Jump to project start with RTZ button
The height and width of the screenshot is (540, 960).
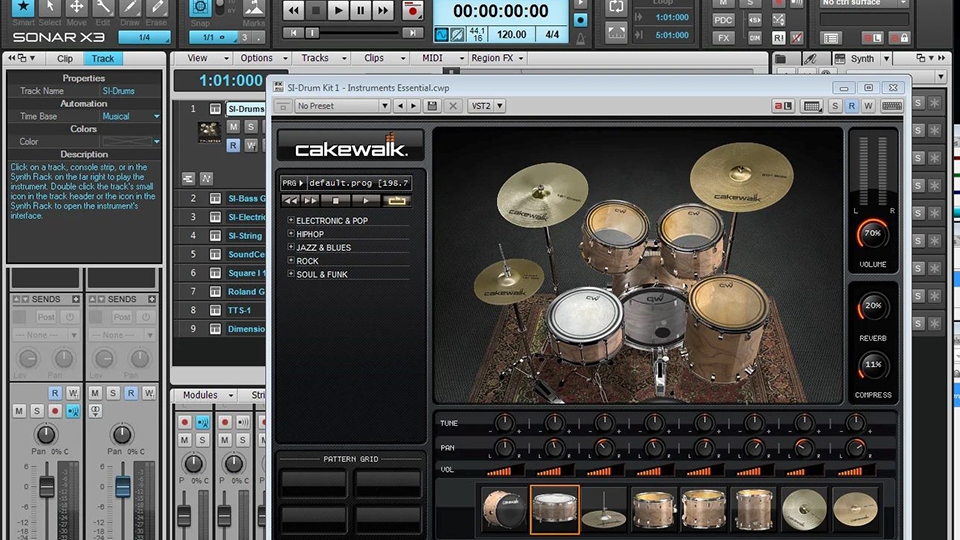point(293,33)
